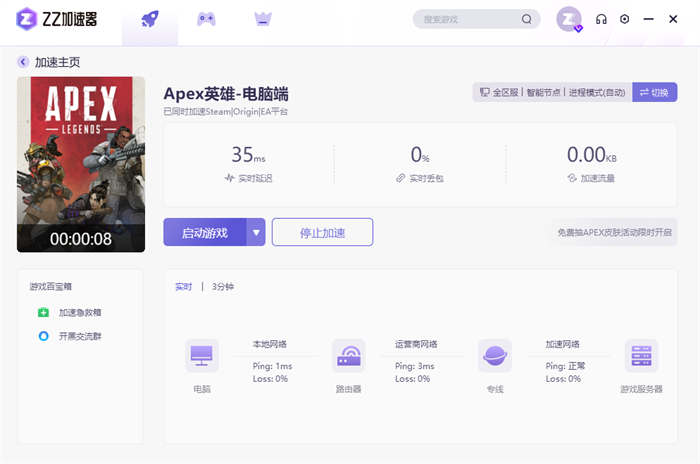Click the 智能节点 node label
Image resolution: width=700 pixels, height=464 pixels.
[x=543, y=92]
